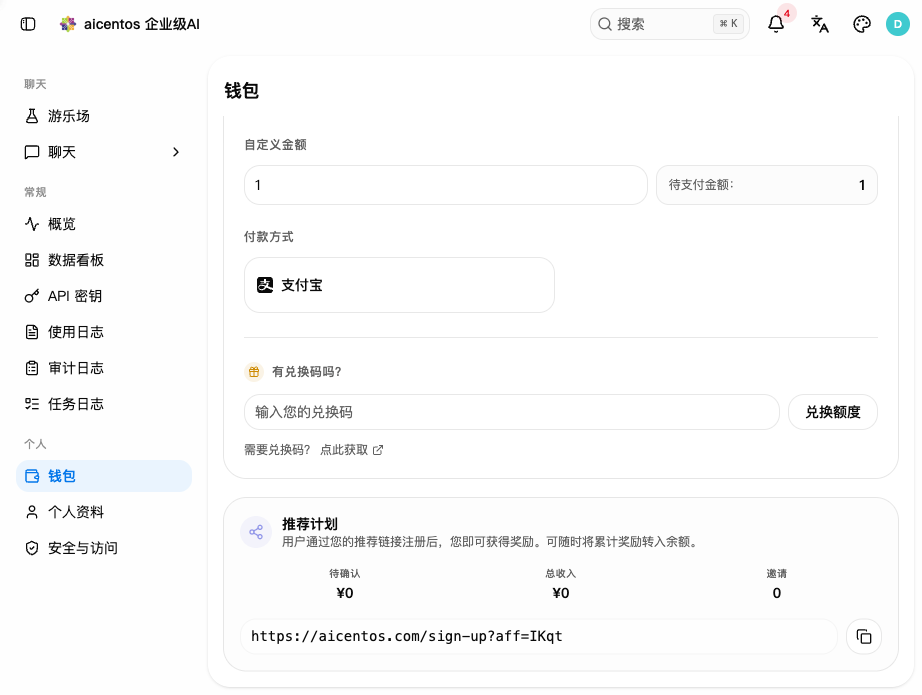Open API 密钥 page
This screenshot has height=695, width=922.
pyautogui.click(x=104, y=296)
